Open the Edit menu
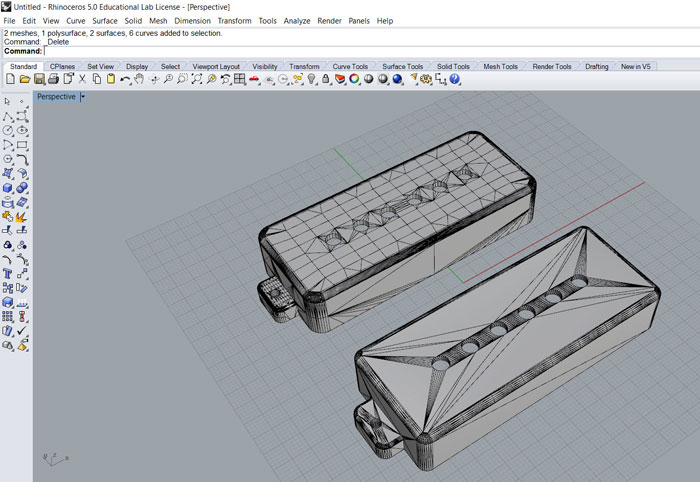 pos(29,21)
